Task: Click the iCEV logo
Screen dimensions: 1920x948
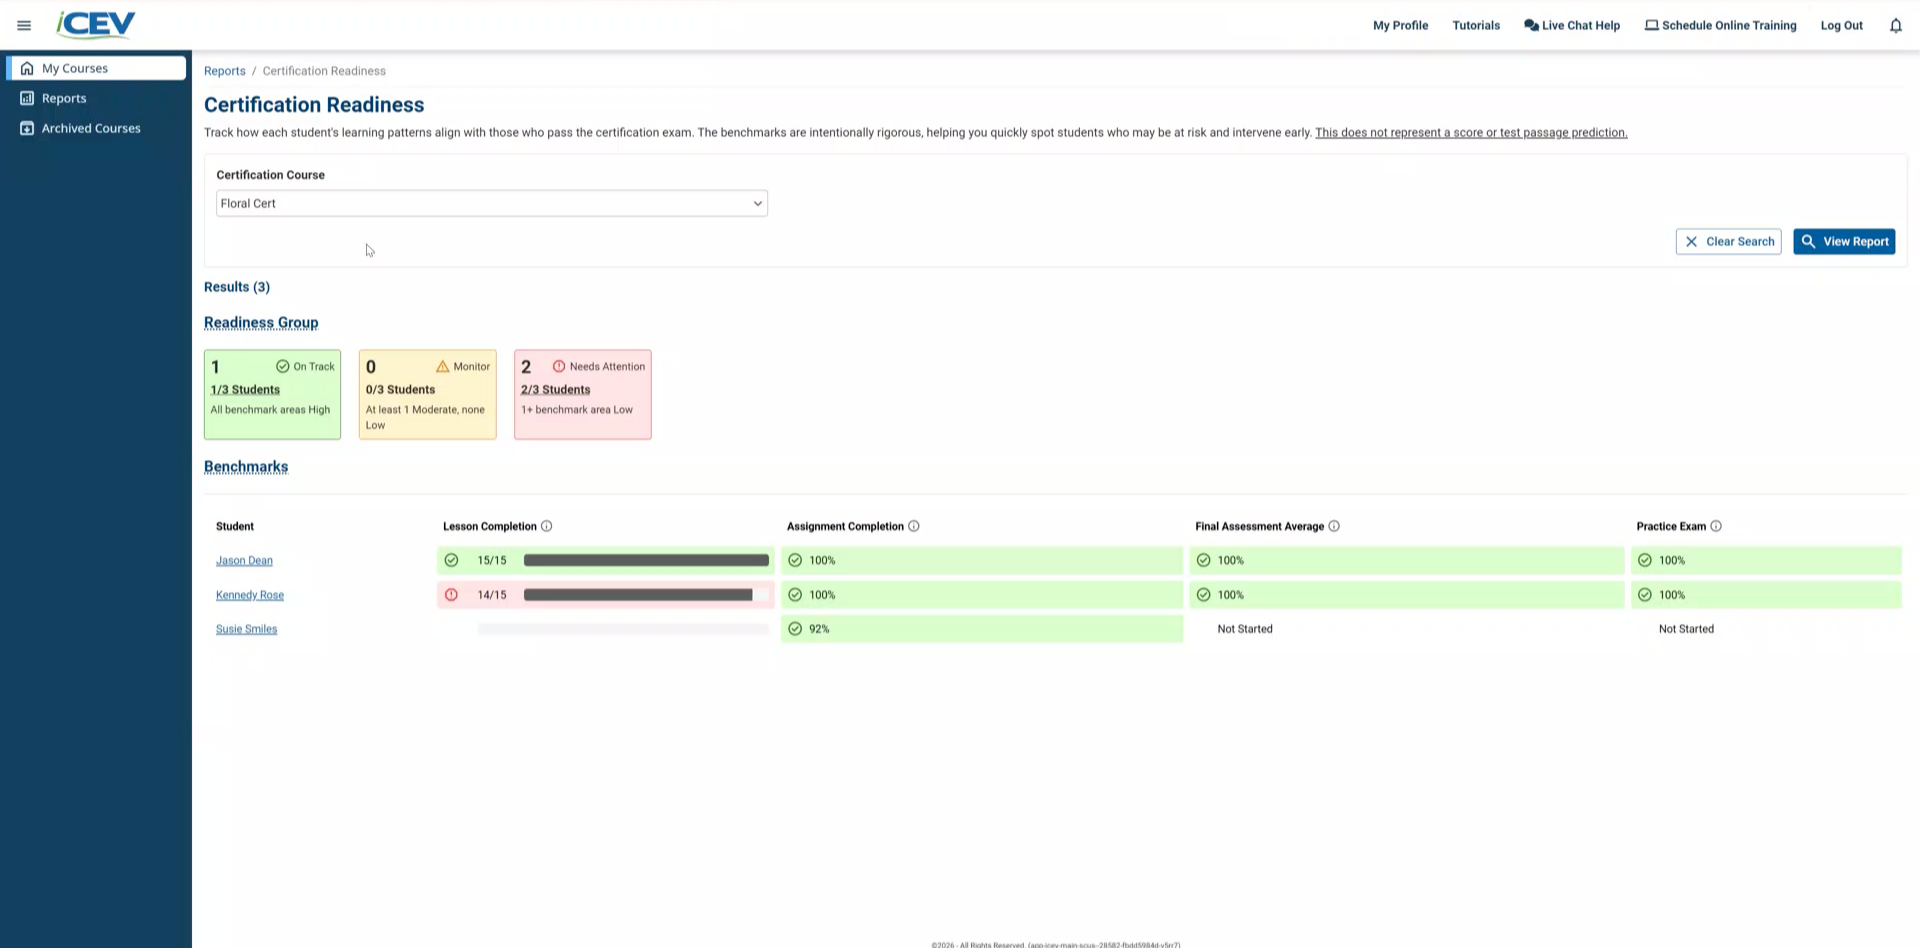Action: [96, 25]
